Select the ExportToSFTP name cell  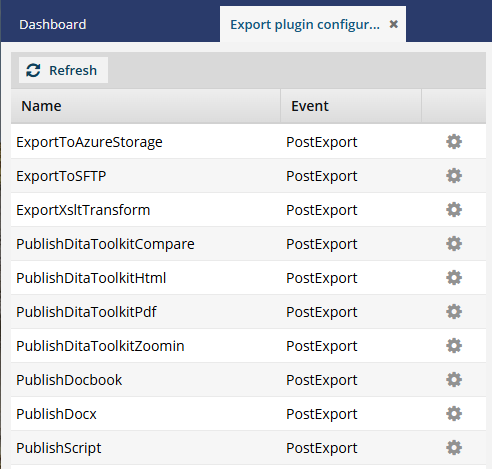point(146,176)
